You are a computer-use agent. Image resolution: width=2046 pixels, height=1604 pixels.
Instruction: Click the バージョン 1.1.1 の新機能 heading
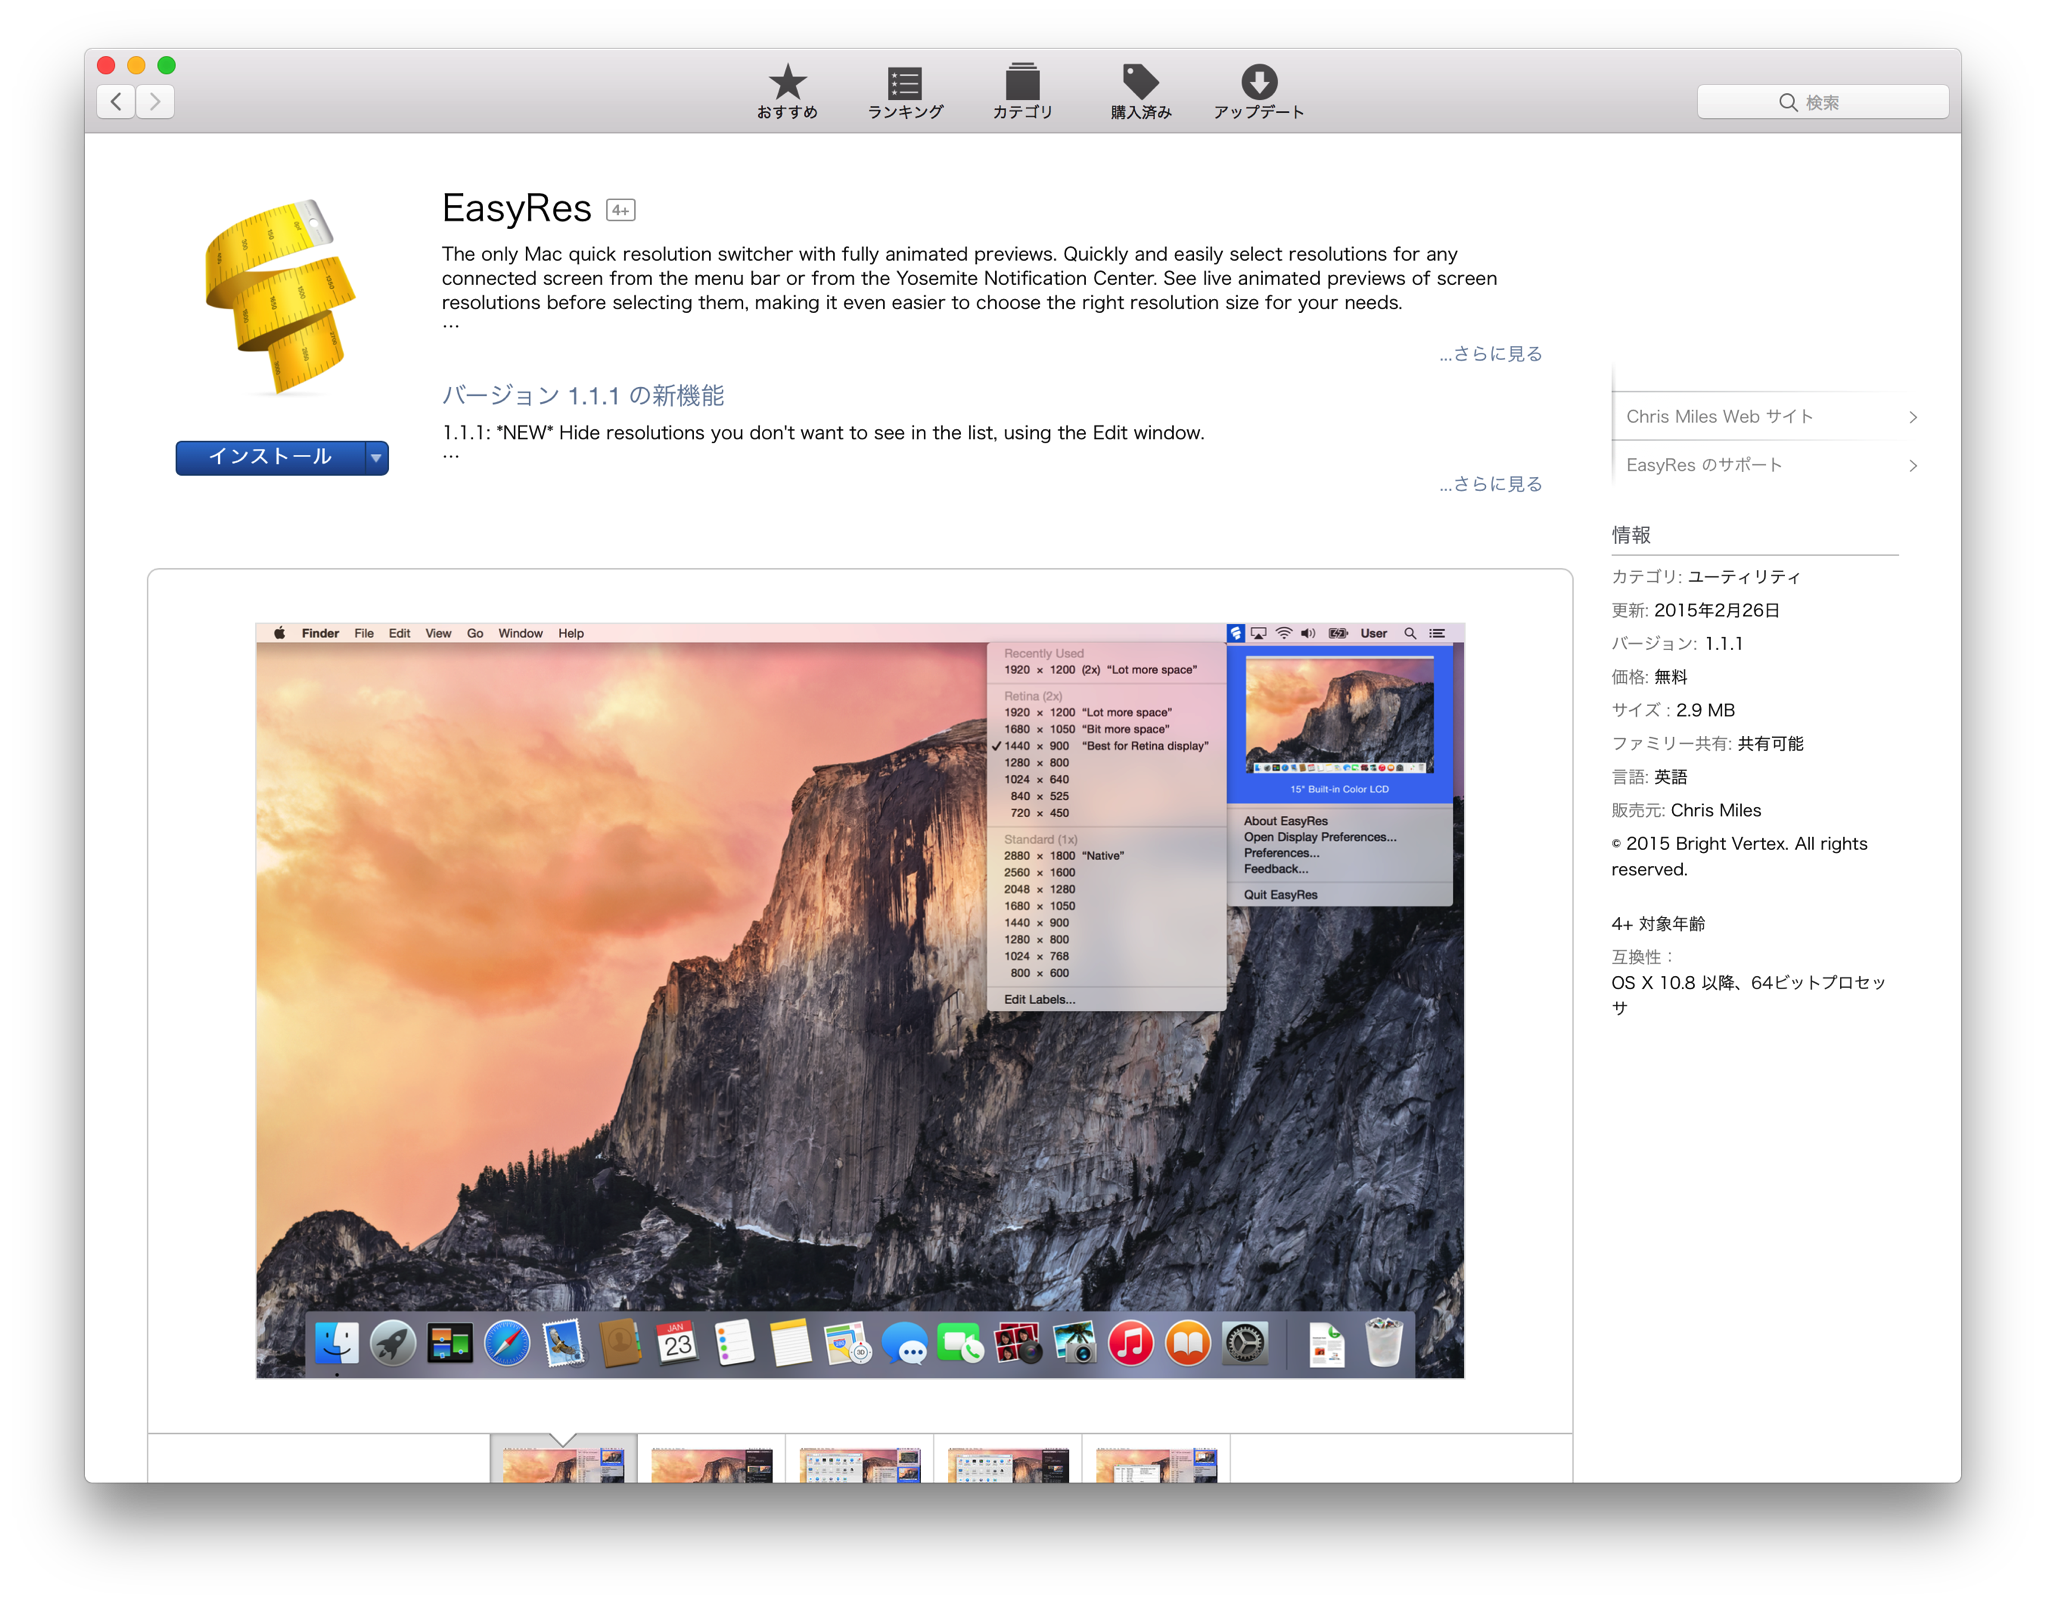click(583, 396)
